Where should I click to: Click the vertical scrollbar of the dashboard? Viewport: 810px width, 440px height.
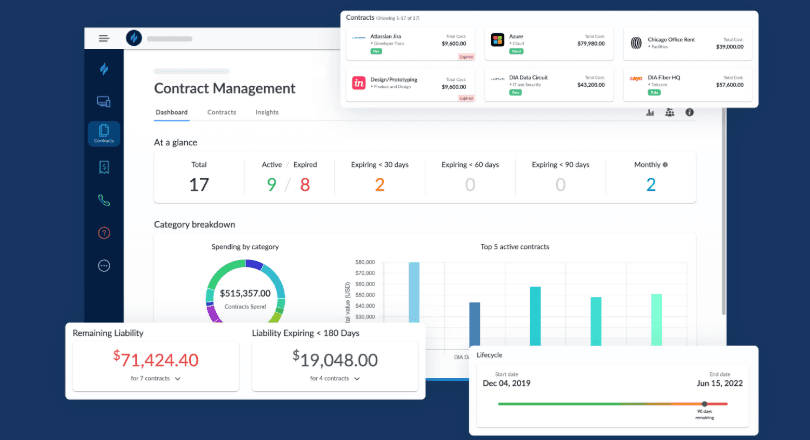(724, 212)
